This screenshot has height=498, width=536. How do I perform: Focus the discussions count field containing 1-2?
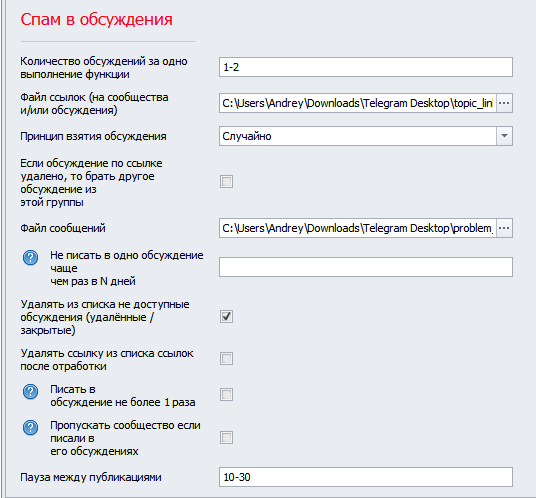point(366,67)
